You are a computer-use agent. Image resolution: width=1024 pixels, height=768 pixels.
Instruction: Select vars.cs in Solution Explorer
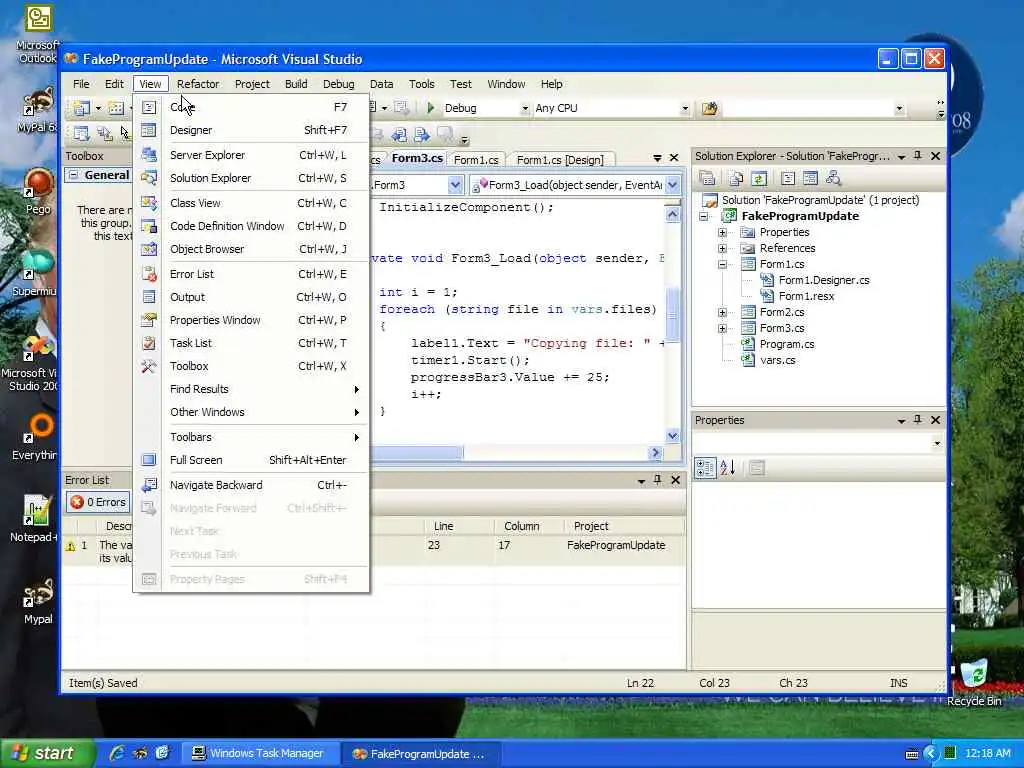click(x=777, y=360)
